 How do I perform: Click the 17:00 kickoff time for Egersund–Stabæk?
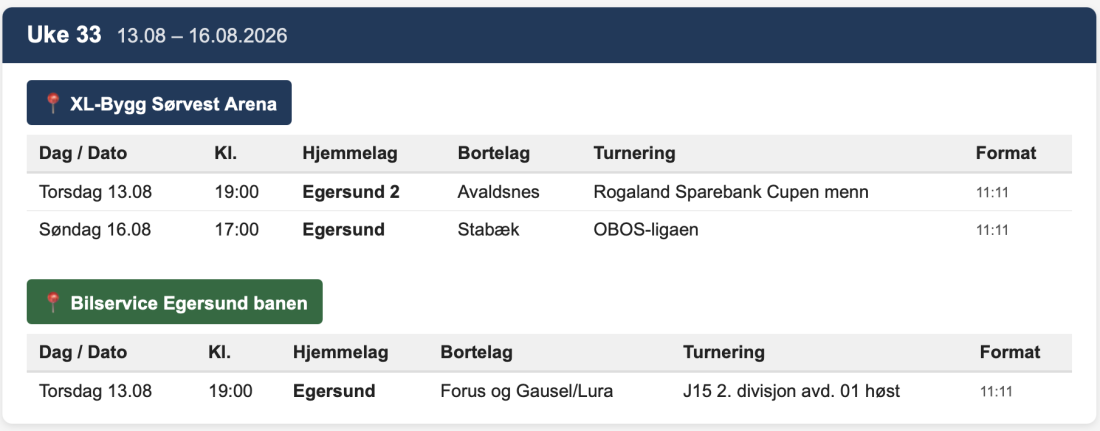click(x=236, y=230)
